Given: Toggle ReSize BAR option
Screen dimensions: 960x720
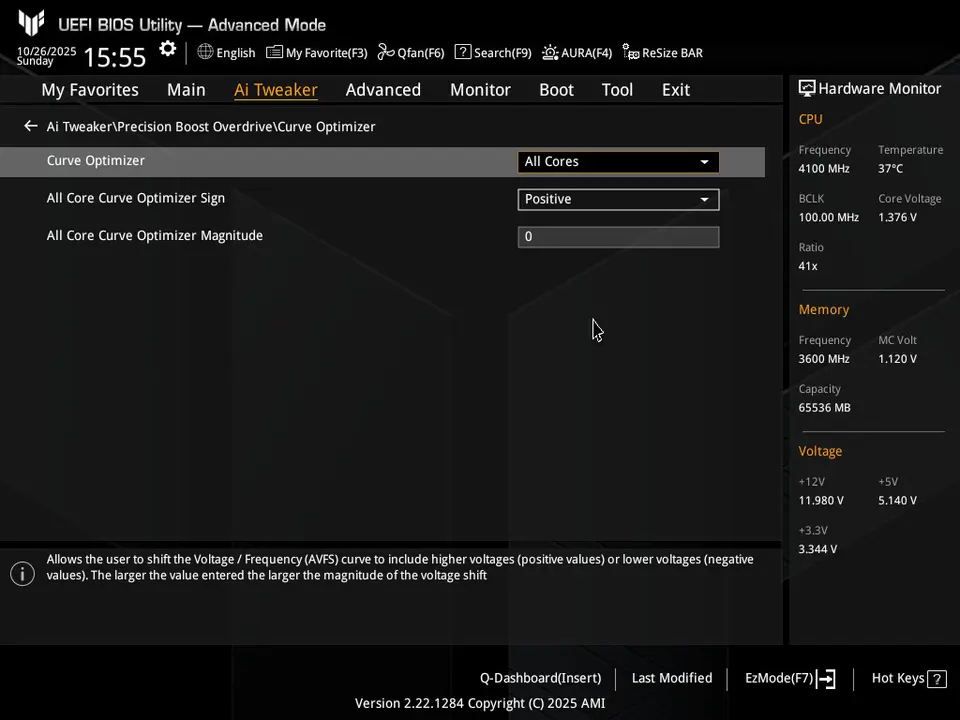Looking at the screenshot, I should [x=662, y=53].
